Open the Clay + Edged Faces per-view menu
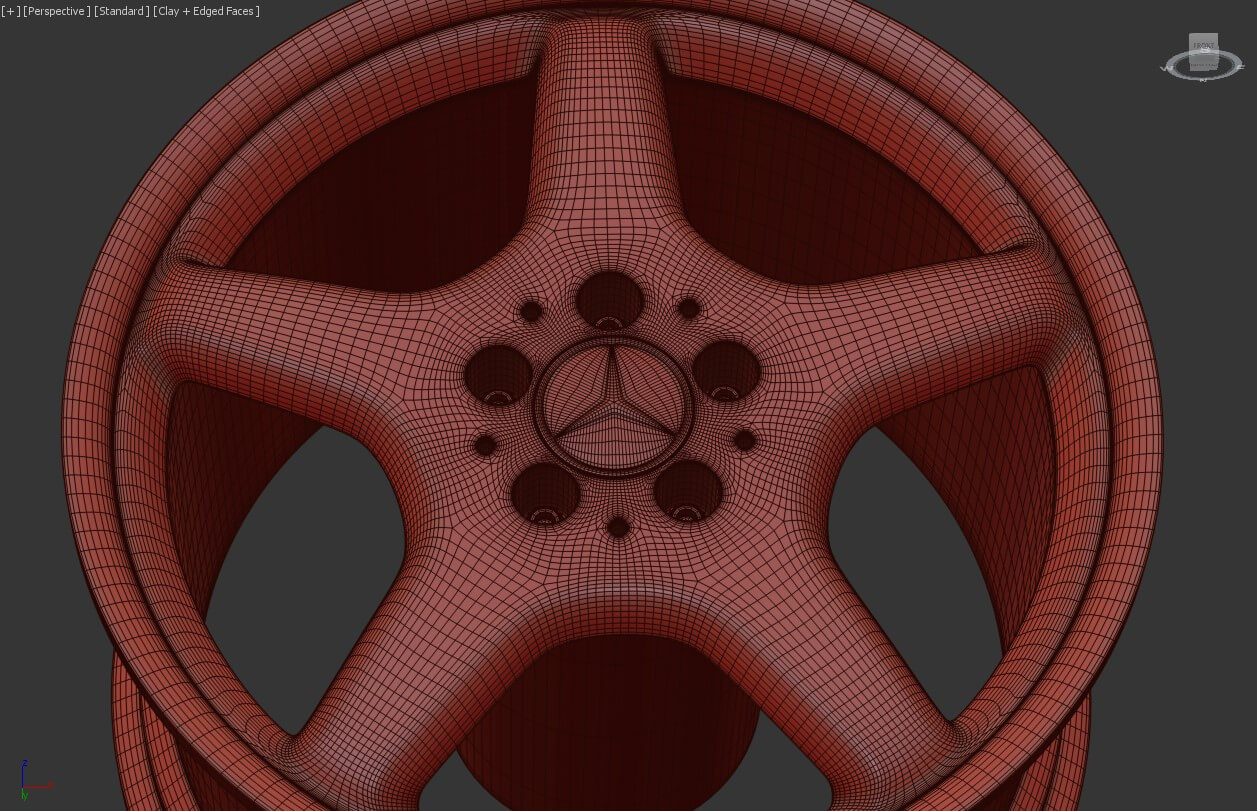Screen dimensions: 1257x811 [206, 11]
